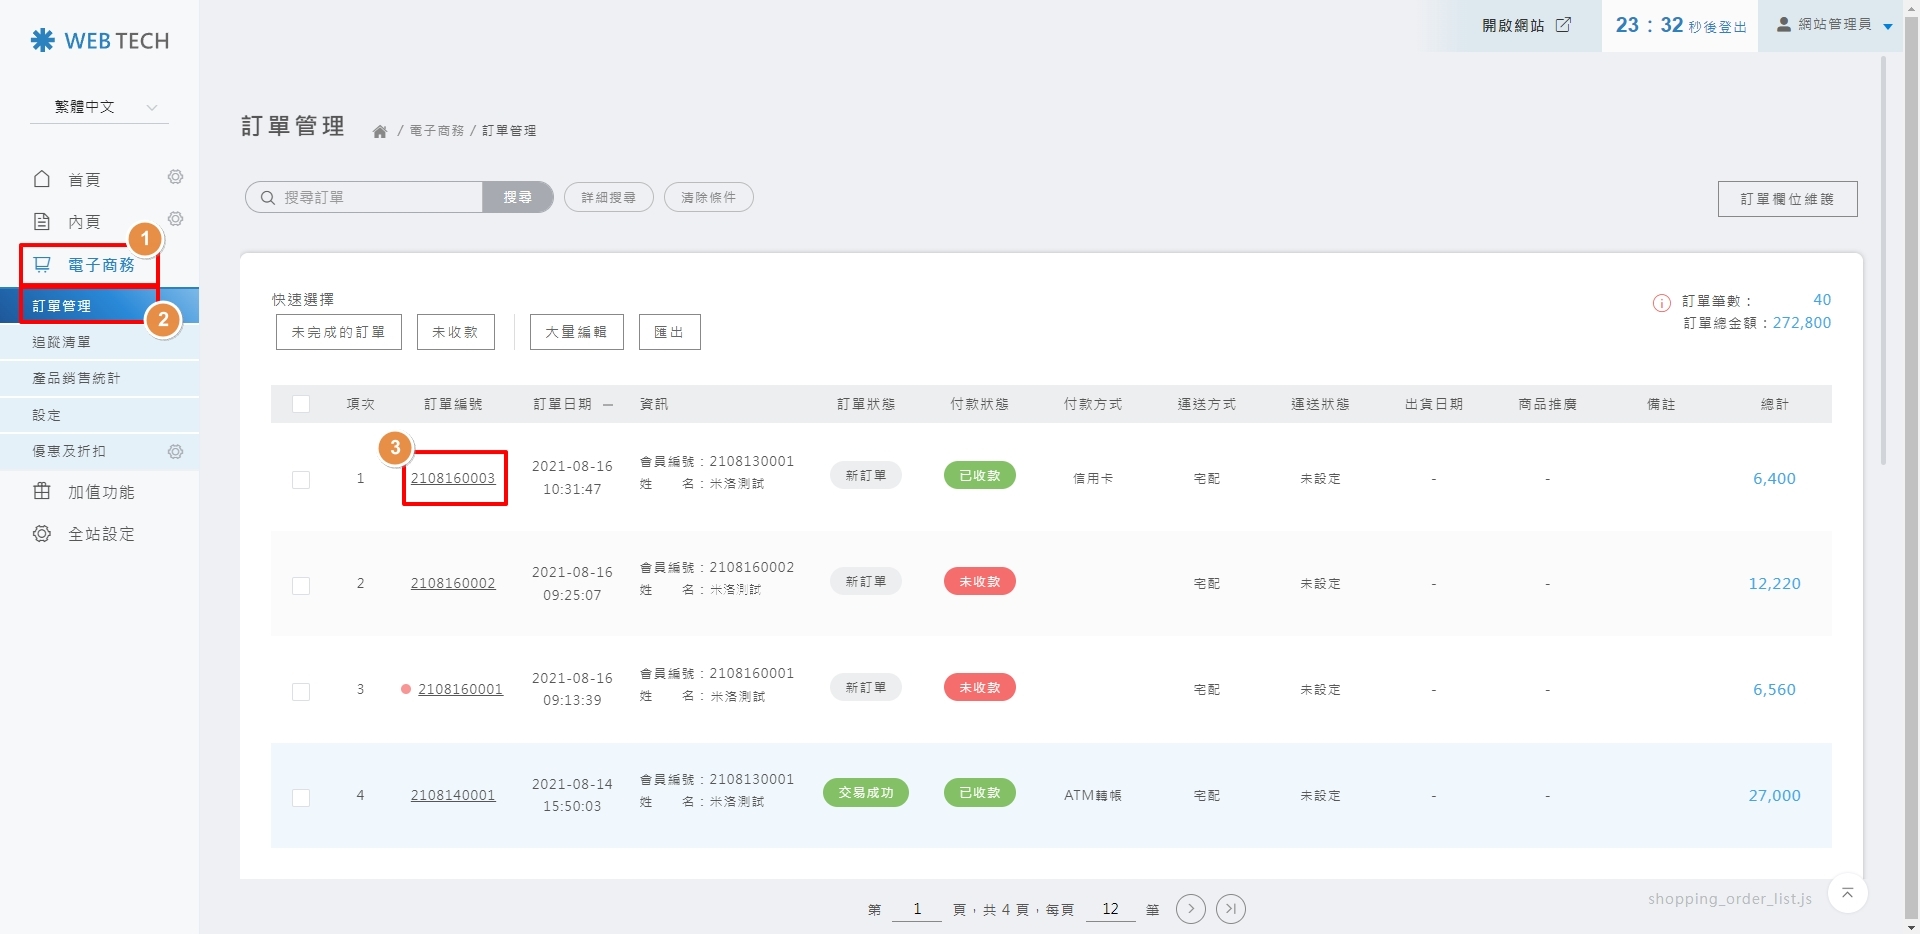The height and width of the screenshot is (935, 1920).
Task: Jump to last page icon
Action: click(x=1231, y=909)
